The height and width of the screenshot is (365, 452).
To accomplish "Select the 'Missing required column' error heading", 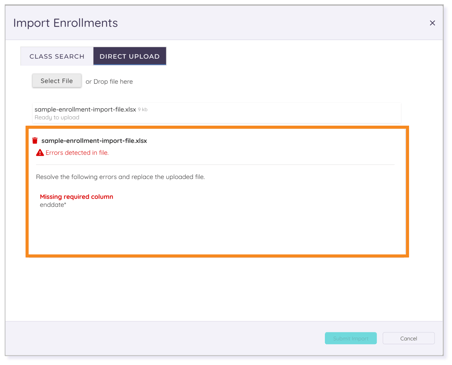I will coord(76,197).
